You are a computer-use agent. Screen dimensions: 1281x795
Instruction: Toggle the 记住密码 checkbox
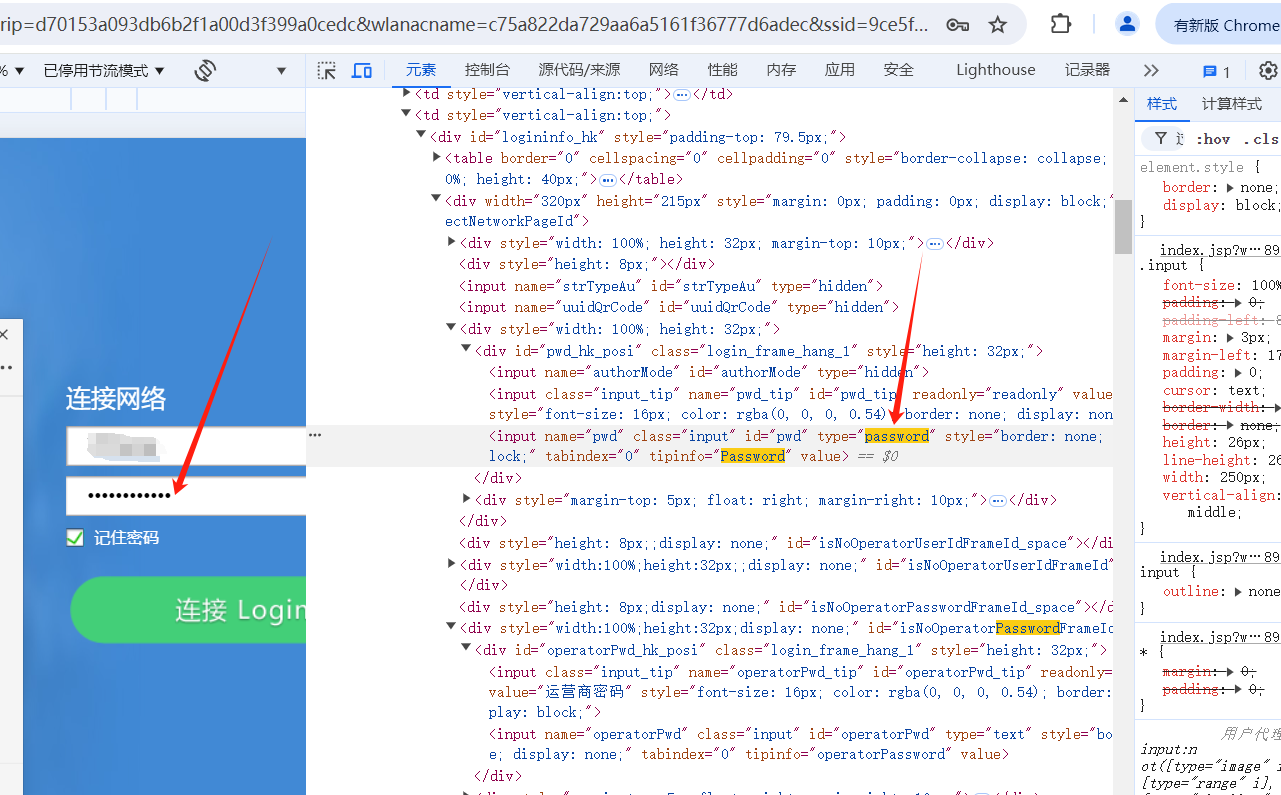[75, 538]
